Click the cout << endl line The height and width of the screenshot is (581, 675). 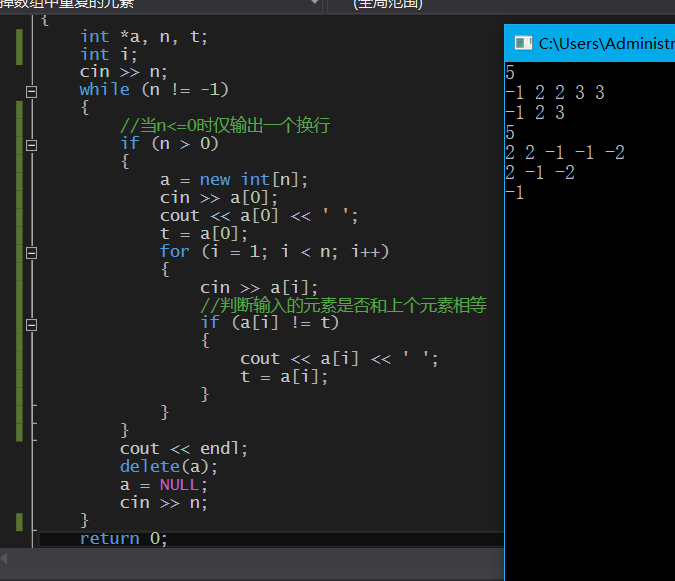click(x=183, y=449)
